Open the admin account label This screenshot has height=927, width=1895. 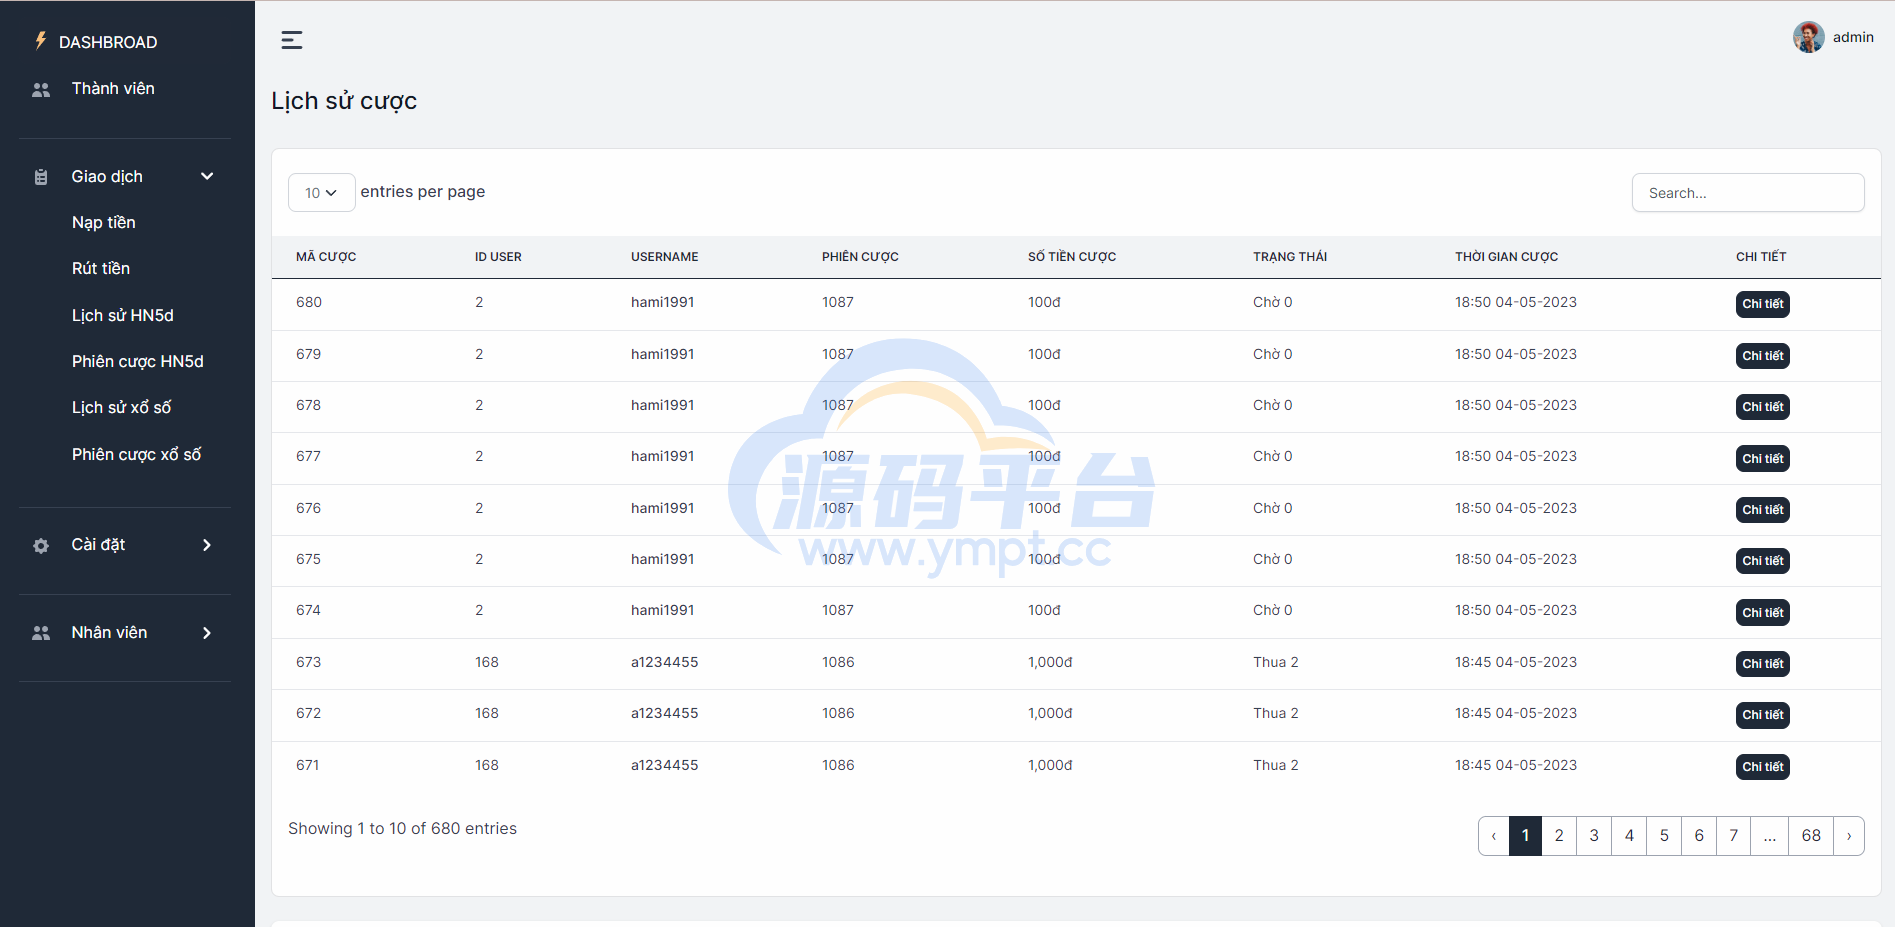coord(1853,37)
